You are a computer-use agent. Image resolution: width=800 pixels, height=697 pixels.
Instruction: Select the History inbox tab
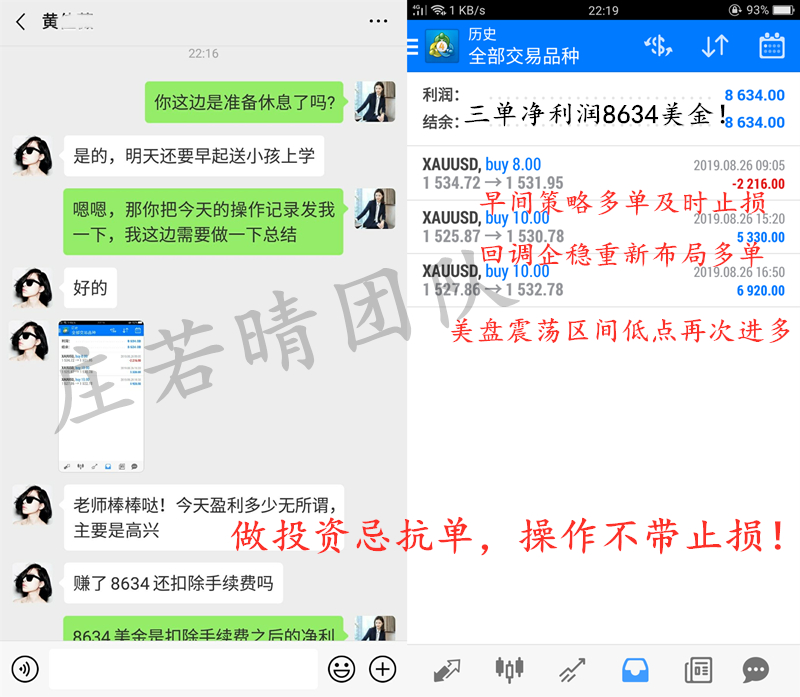point(634,669)
